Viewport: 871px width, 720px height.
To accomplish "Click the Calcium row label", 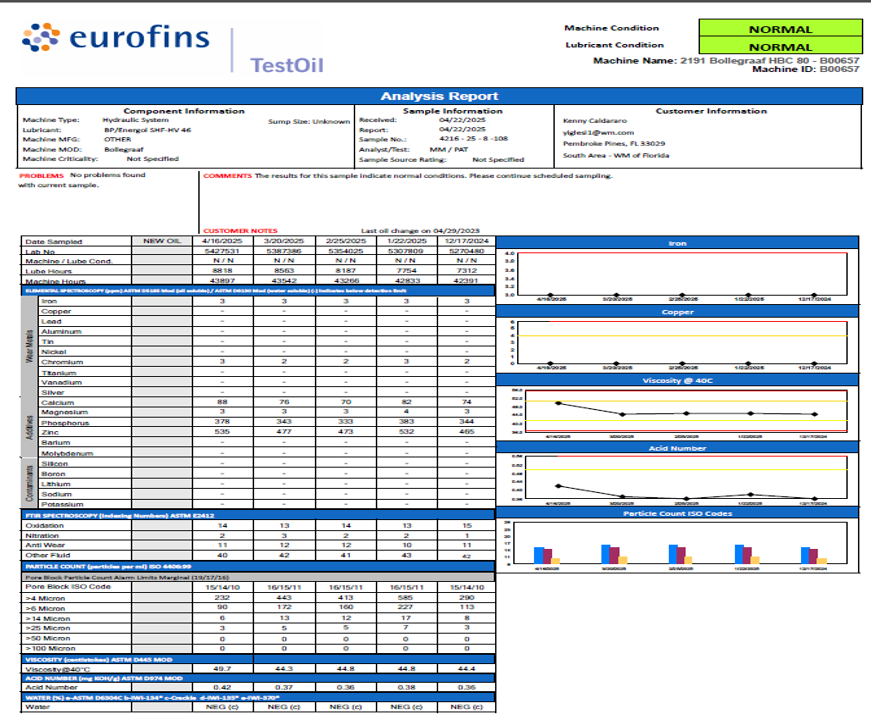I will tap(57, 403).
